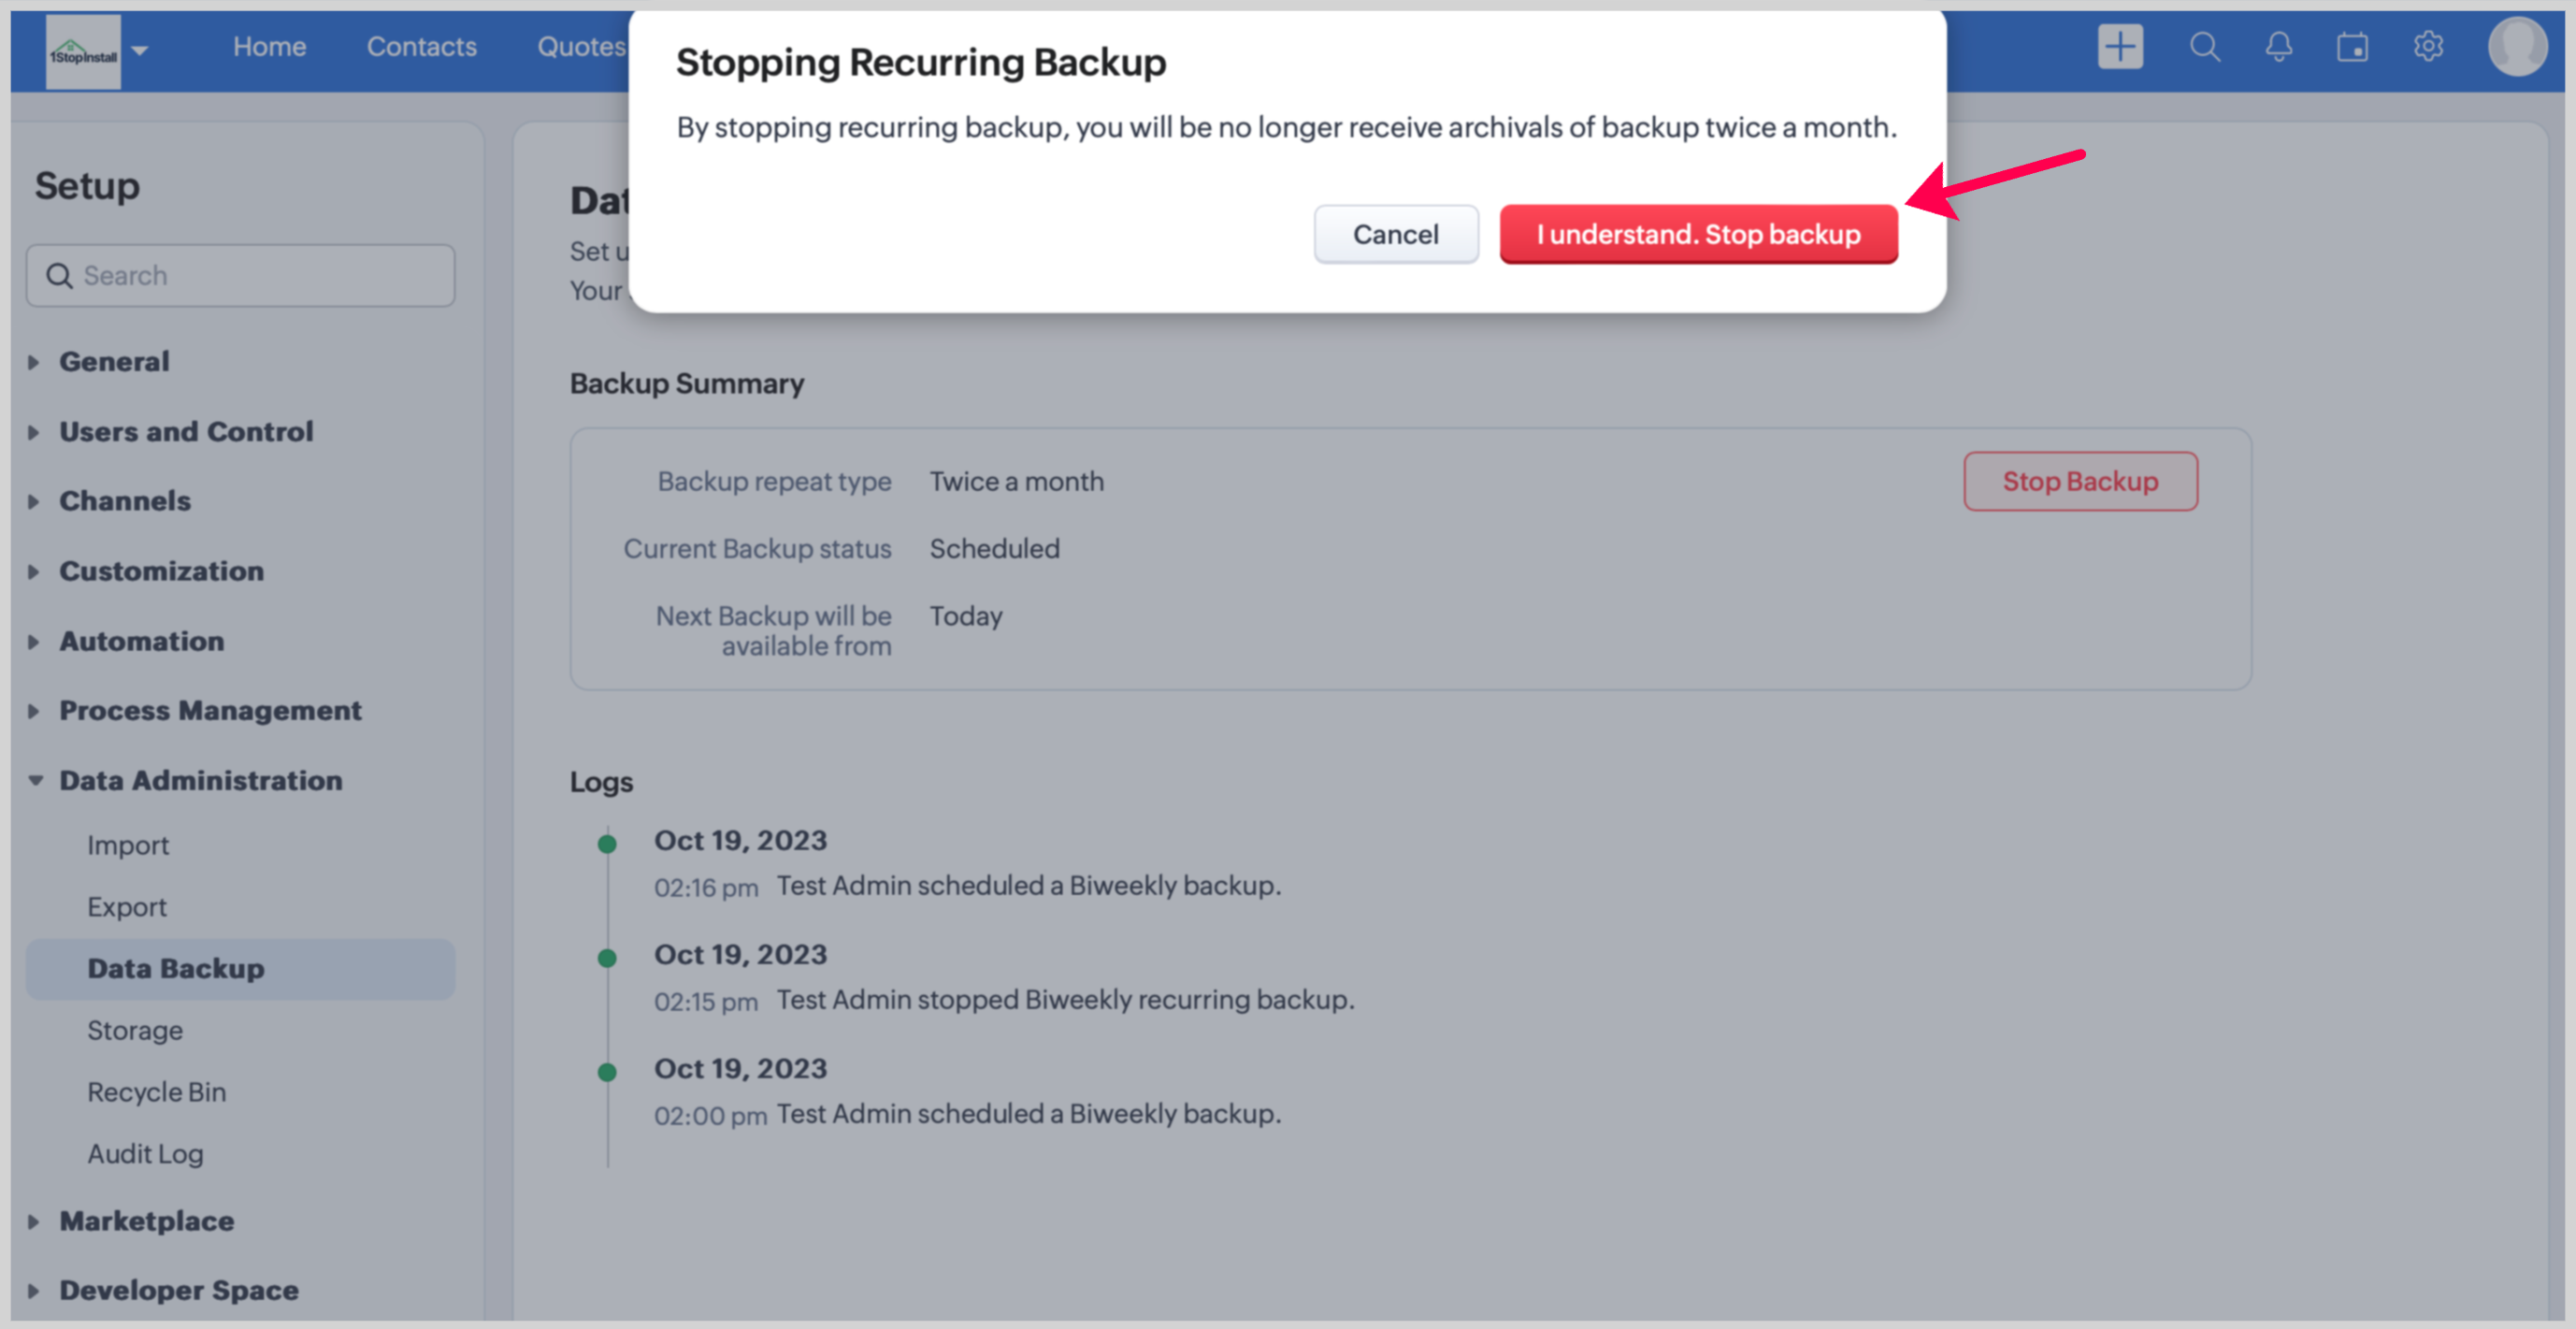The width and height of the screenshot is (2576, 1329).
Task: Click the plus quick-create icon
Action: point(2119,47)
